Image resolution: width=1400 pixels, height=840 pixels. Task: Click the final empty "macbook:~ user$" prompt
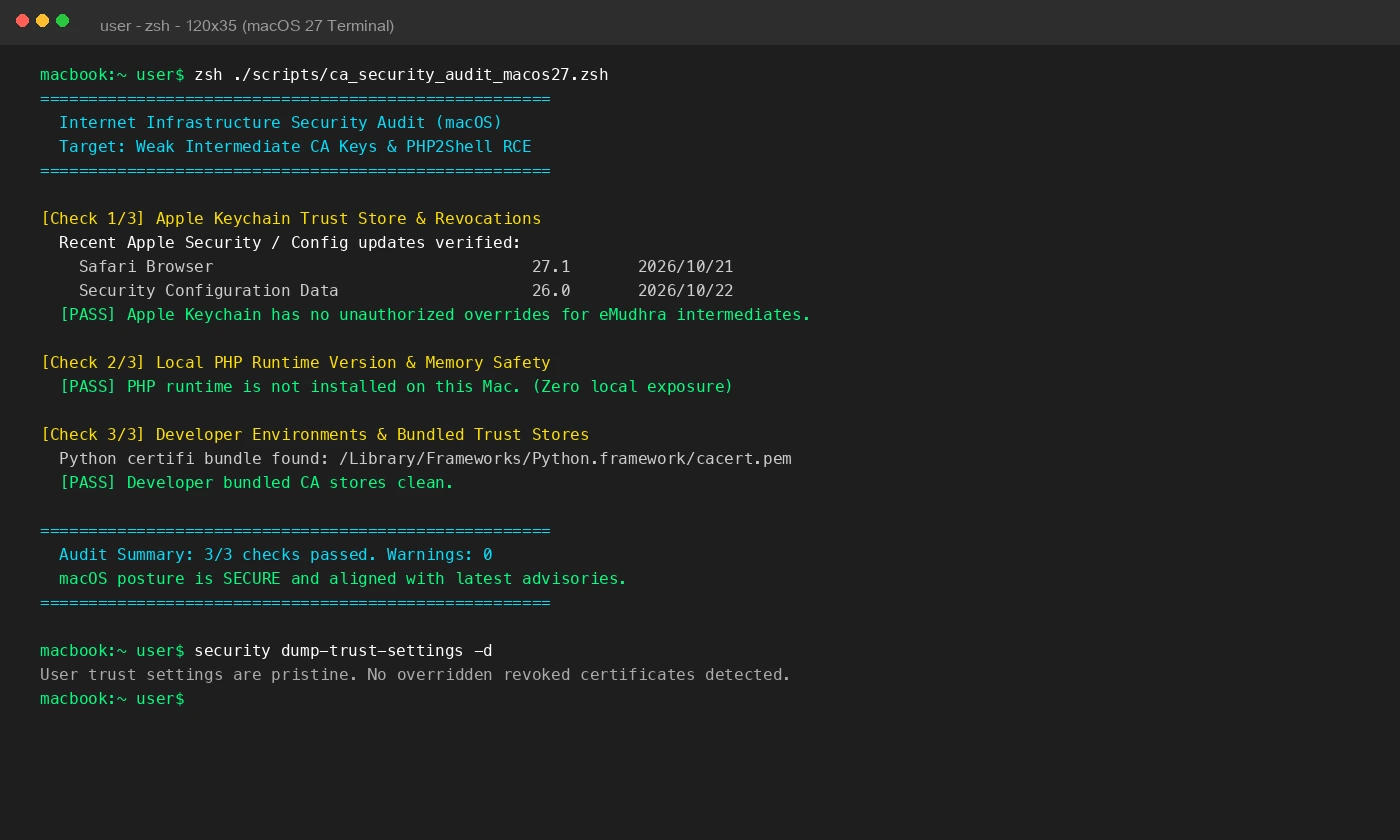click(112, 699)
